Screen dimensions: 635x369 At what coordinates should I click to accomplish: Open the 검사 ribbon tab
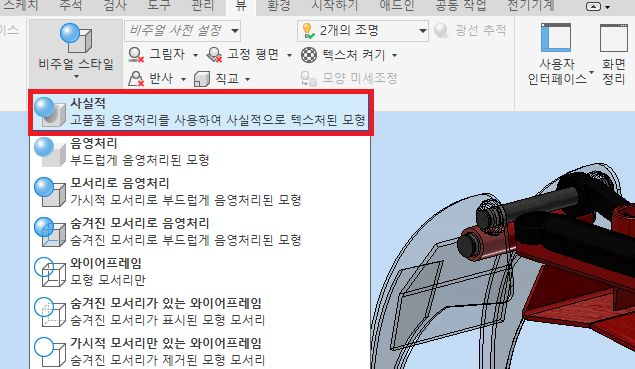115,6
